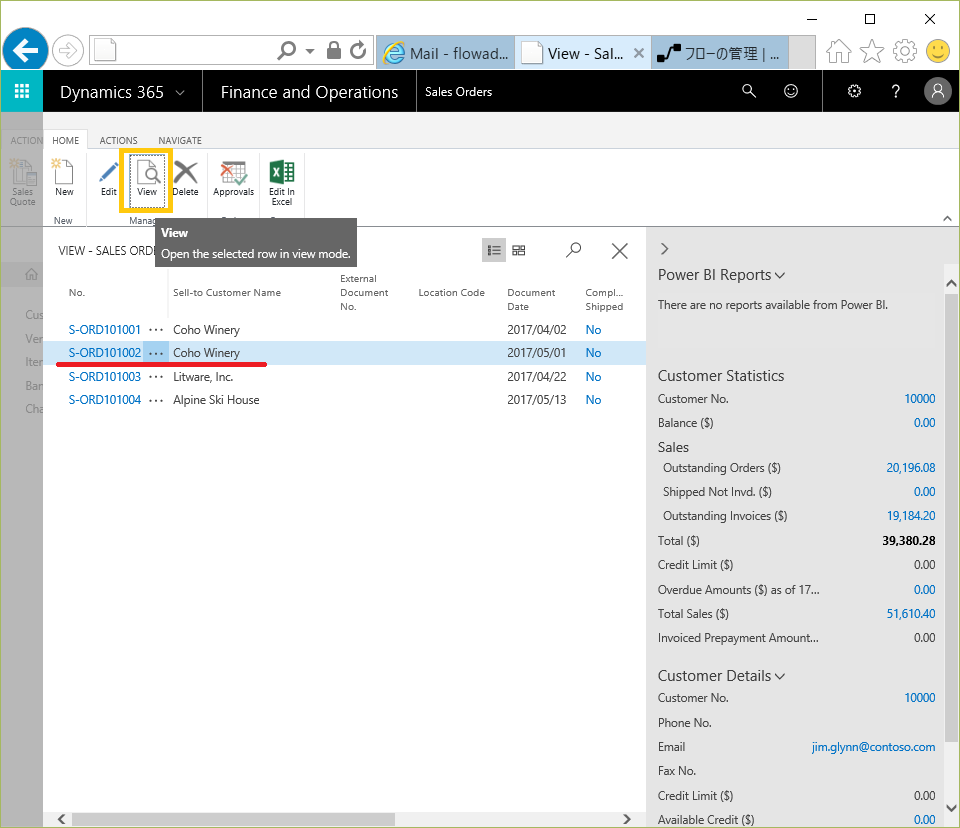Click the list search magnifier icon
This screenshot has height=828, width=960.
coord(573,250)
